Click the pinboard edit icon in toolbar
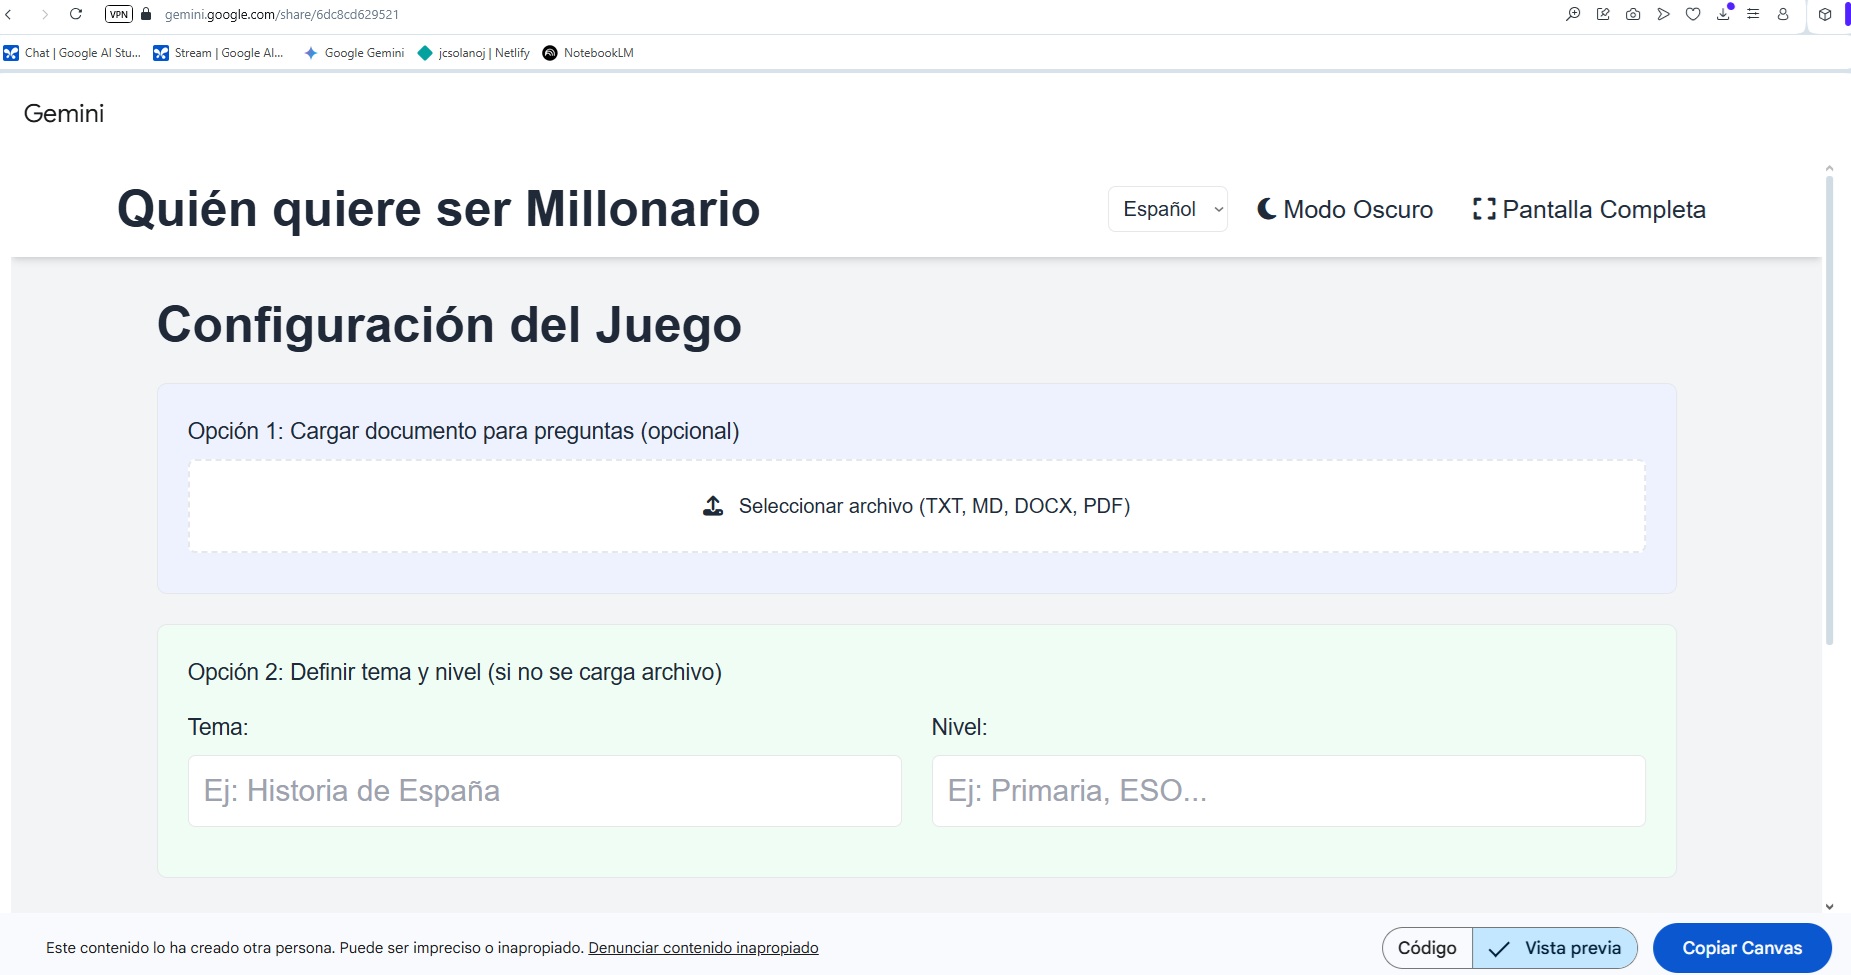The height and width of the screenshot is (975, 1851). point(1603,14)
